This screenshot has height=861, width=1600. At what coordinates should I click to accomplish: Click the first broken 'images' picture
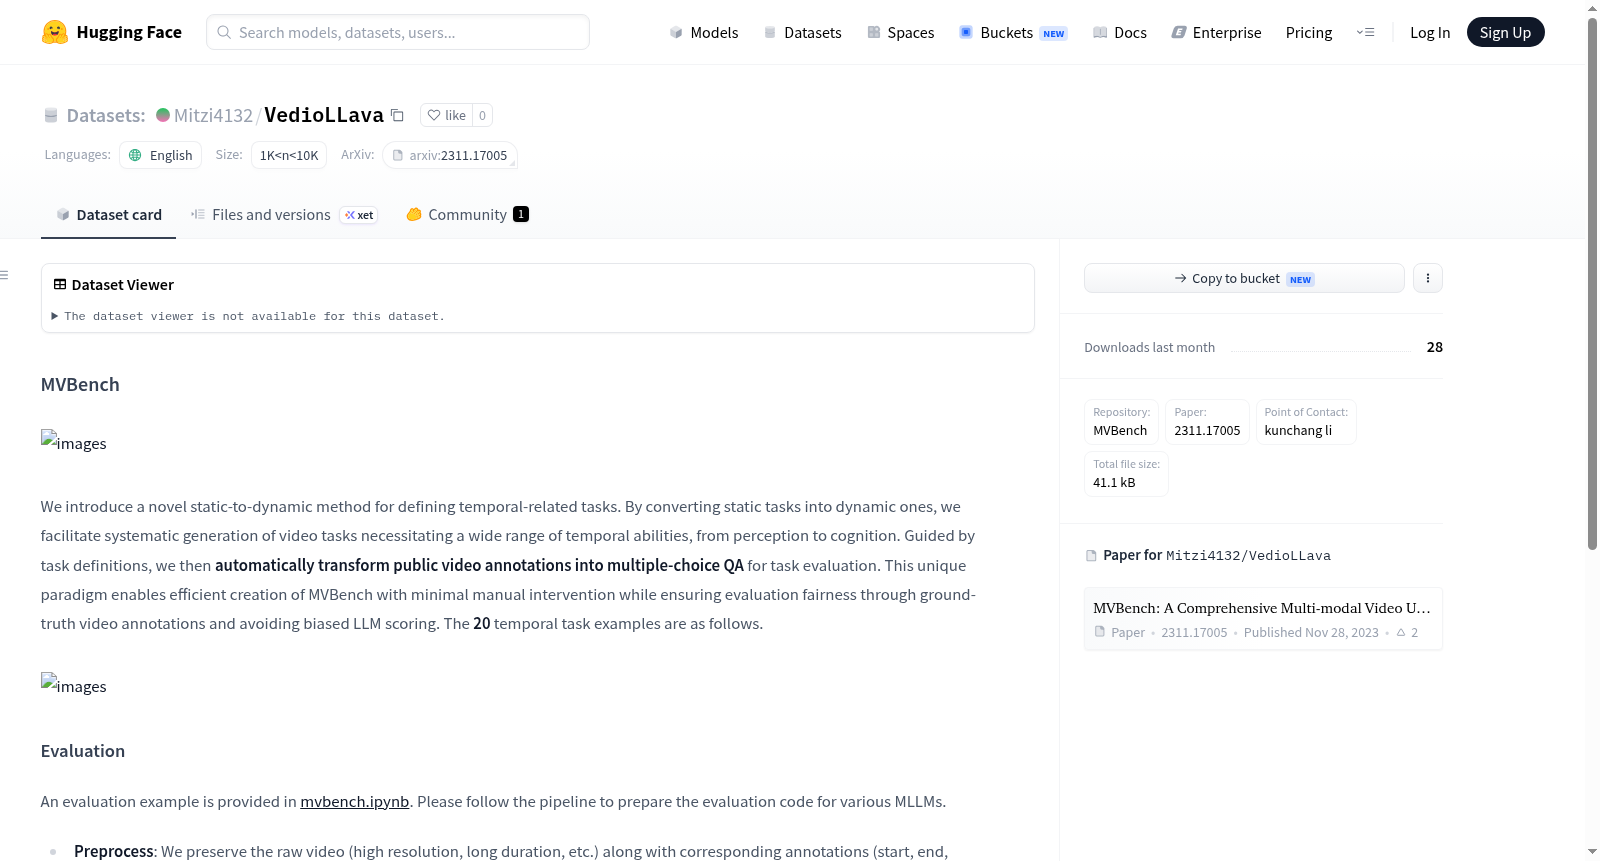point(74,442)
